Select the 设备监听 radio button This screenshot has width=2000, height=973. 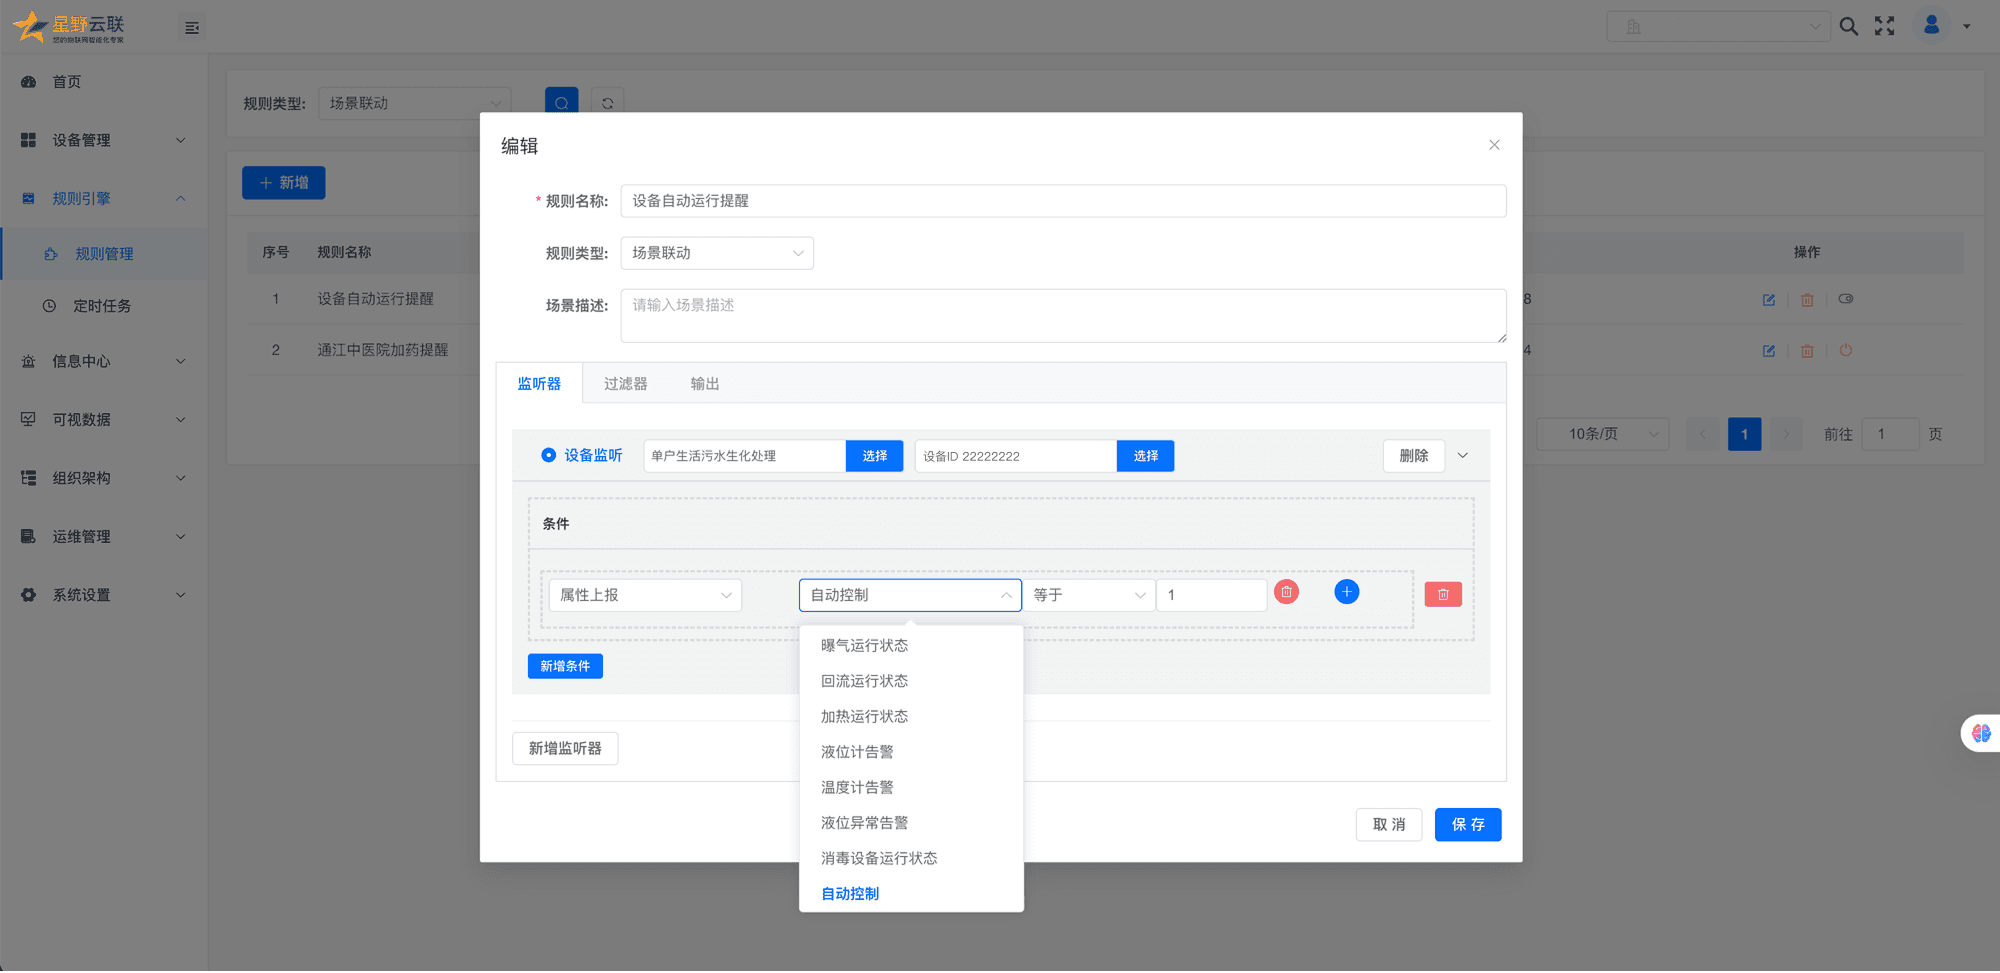coord(548,456)
